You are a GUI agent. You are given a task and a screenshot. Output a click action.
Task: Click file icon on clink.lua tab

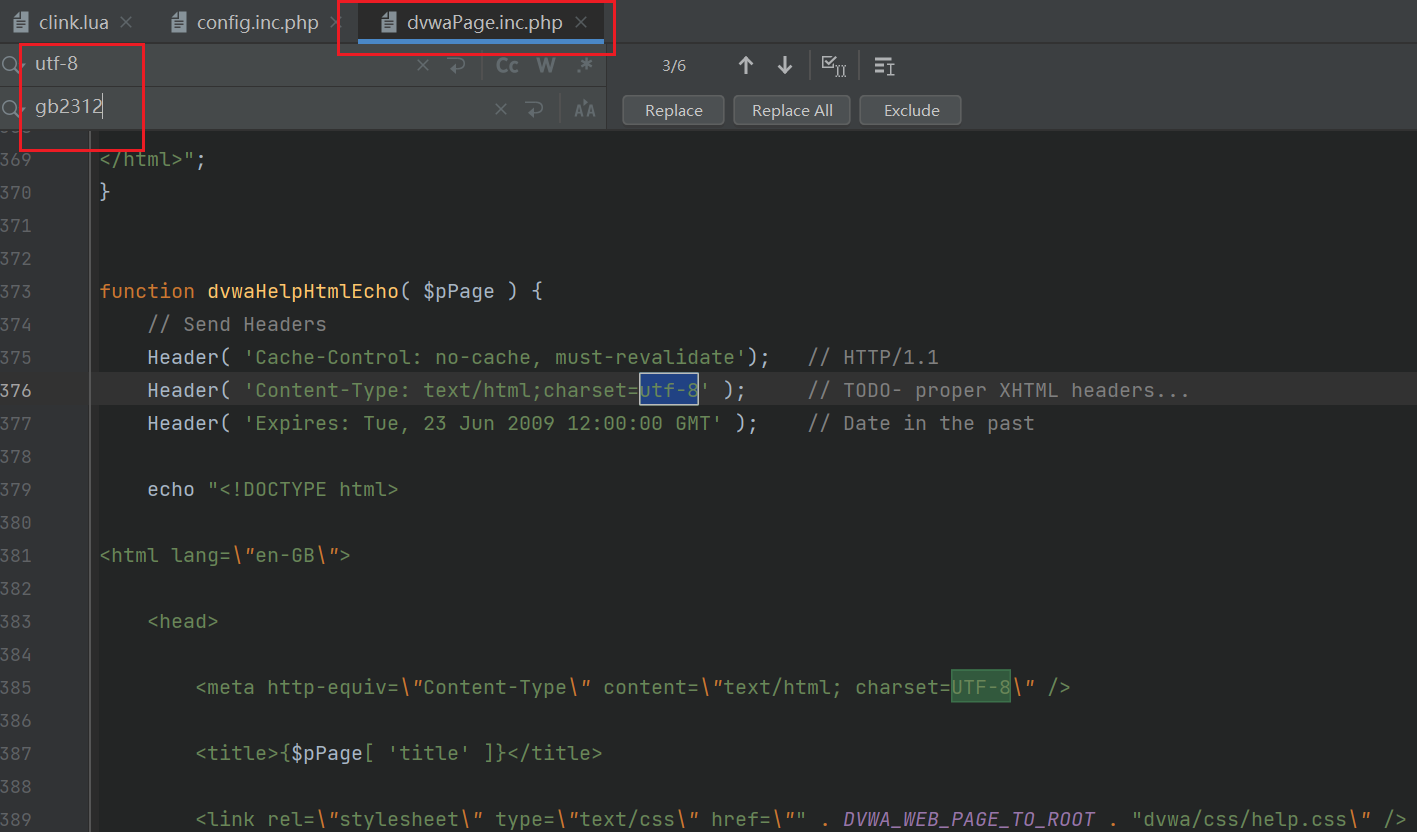(x=21, y=22)
